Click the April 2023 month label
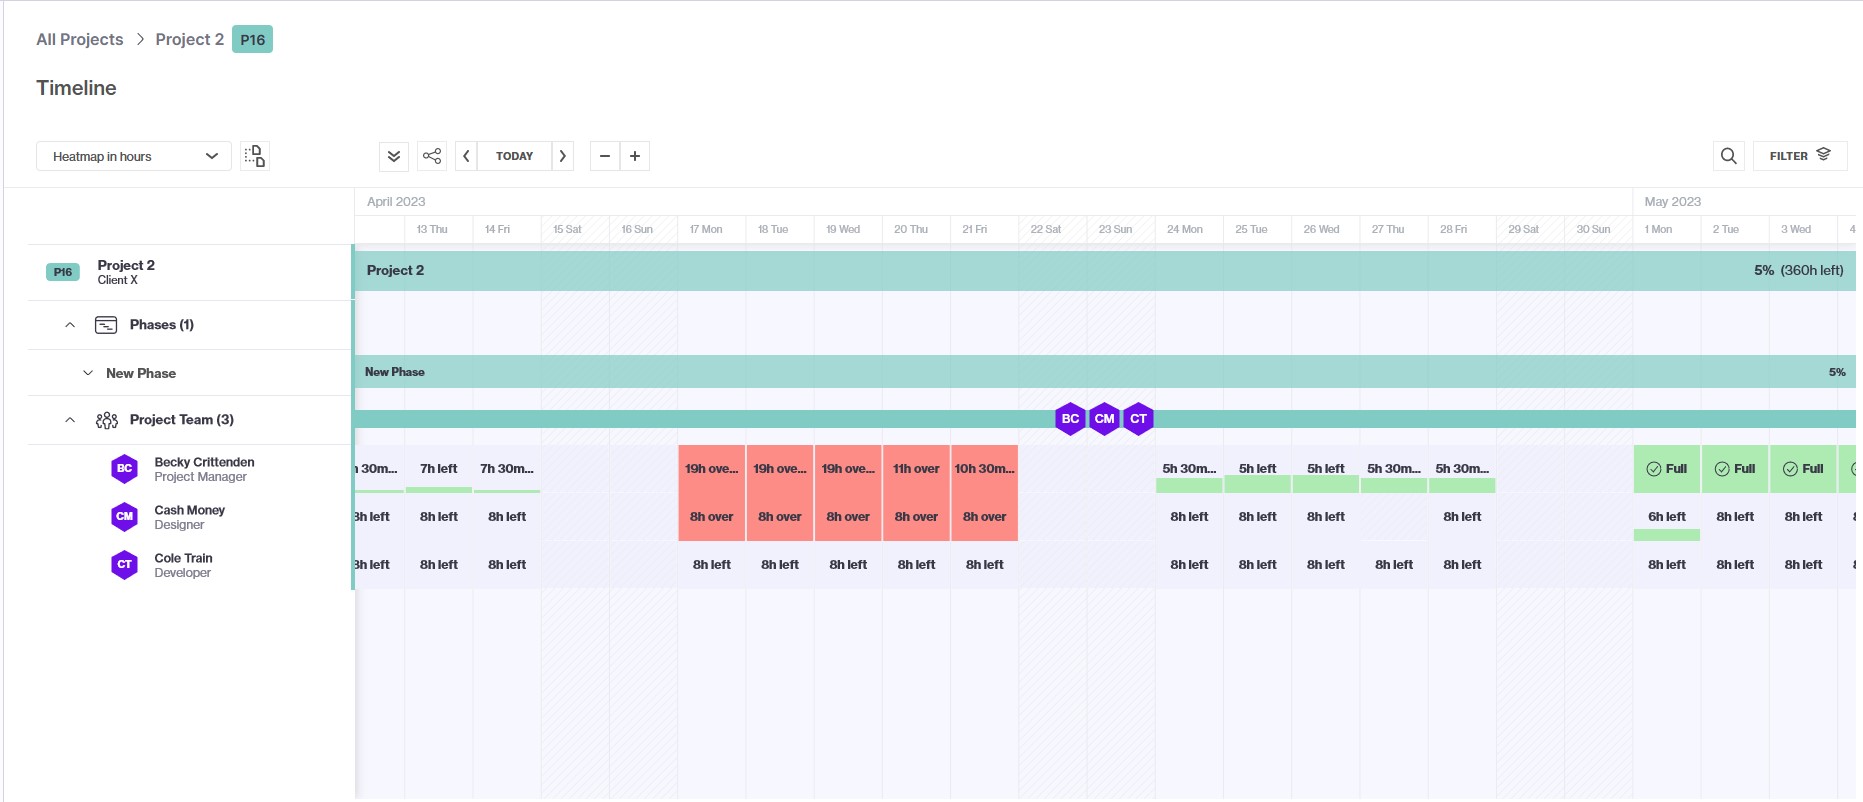 pyautogui.click(x=396, y=201)
